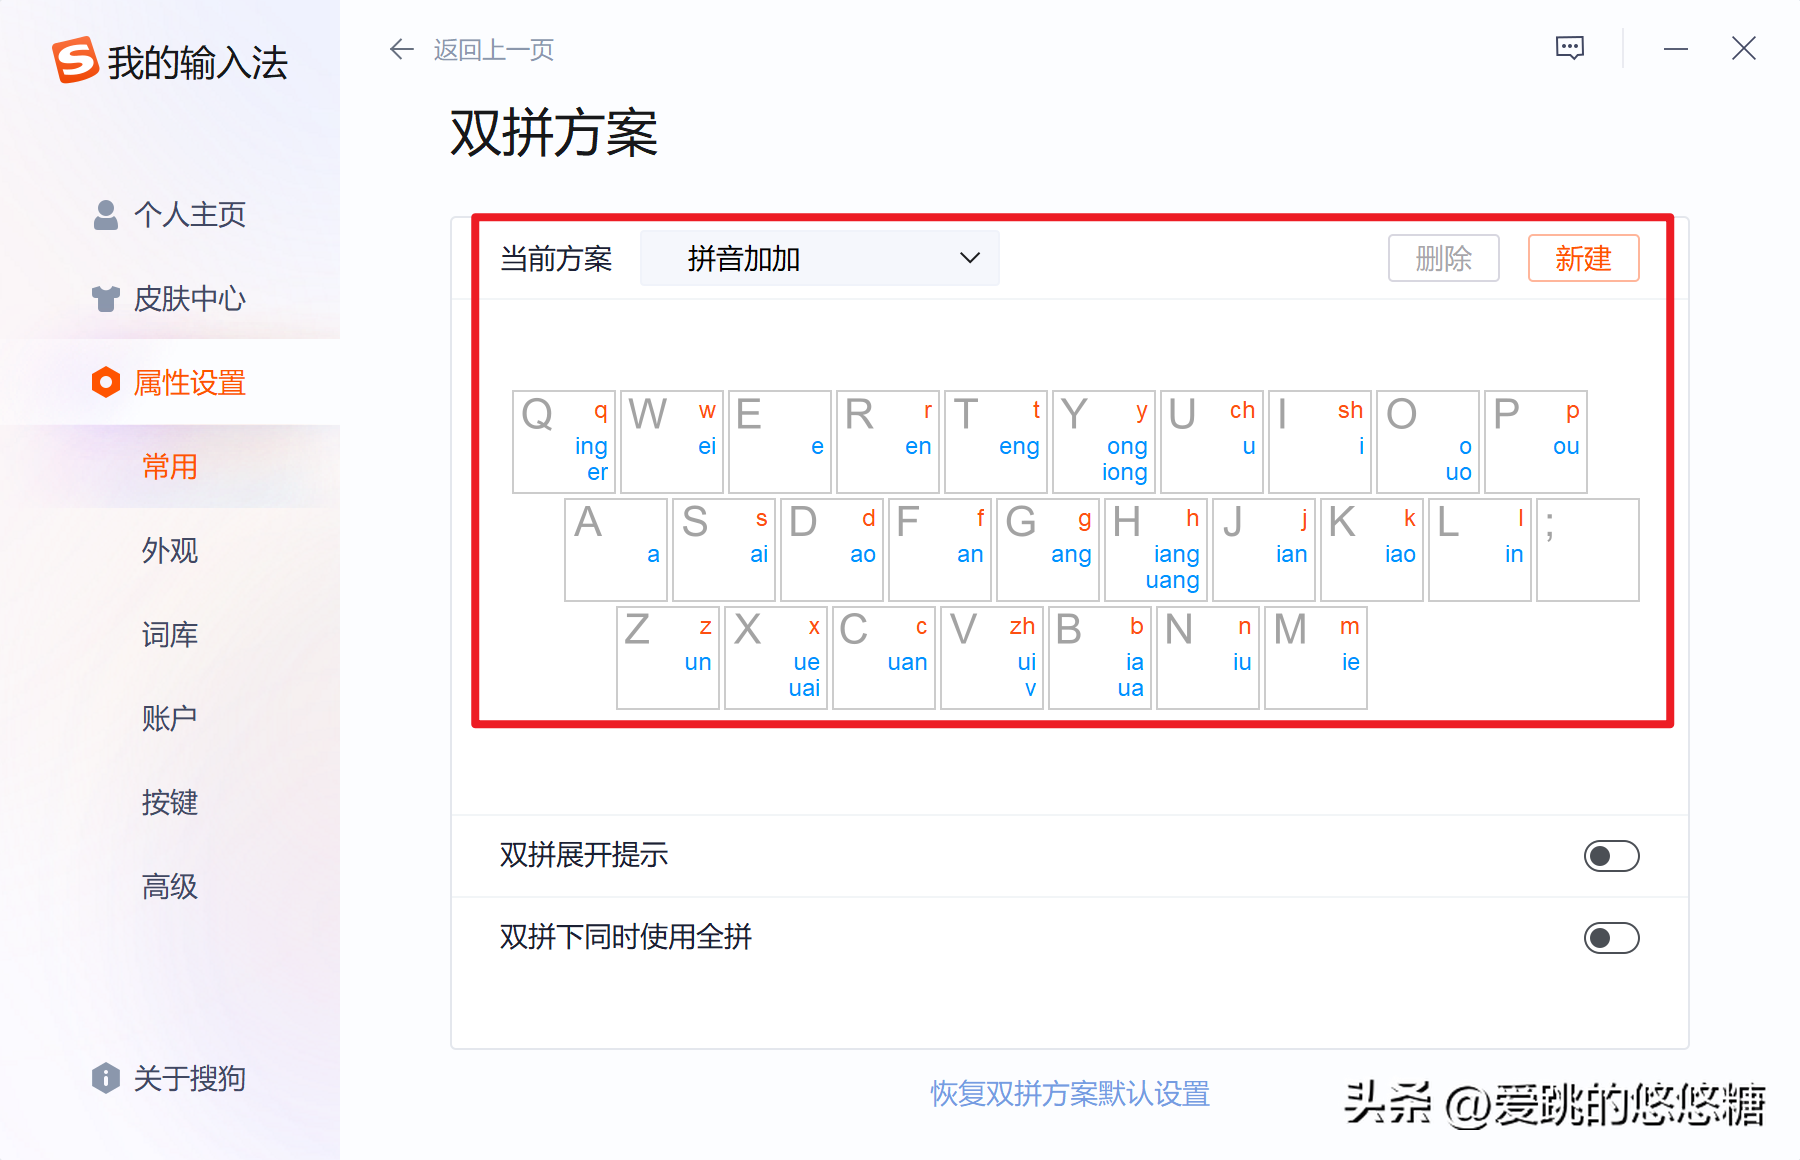Switch to the 账户 tab

click(x=170, y=718)
